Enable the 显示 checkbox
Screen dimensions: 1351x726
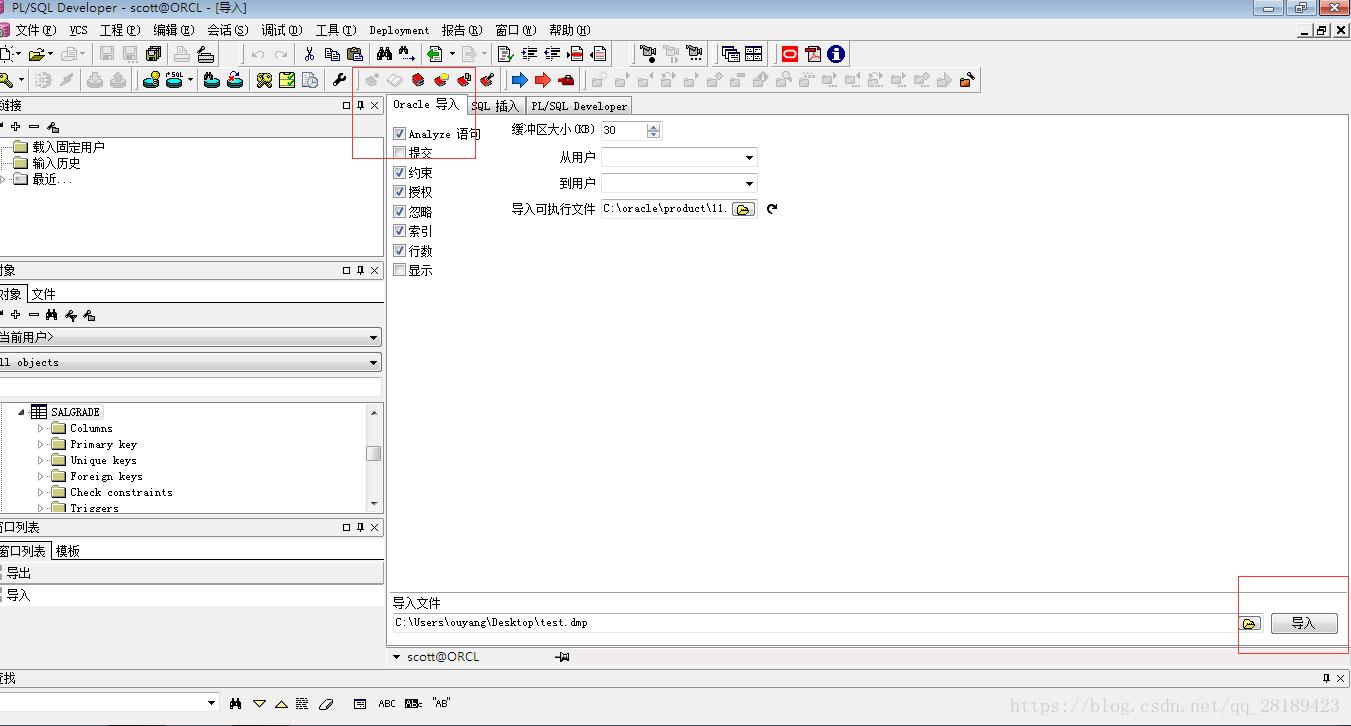[x=400, y=269]
